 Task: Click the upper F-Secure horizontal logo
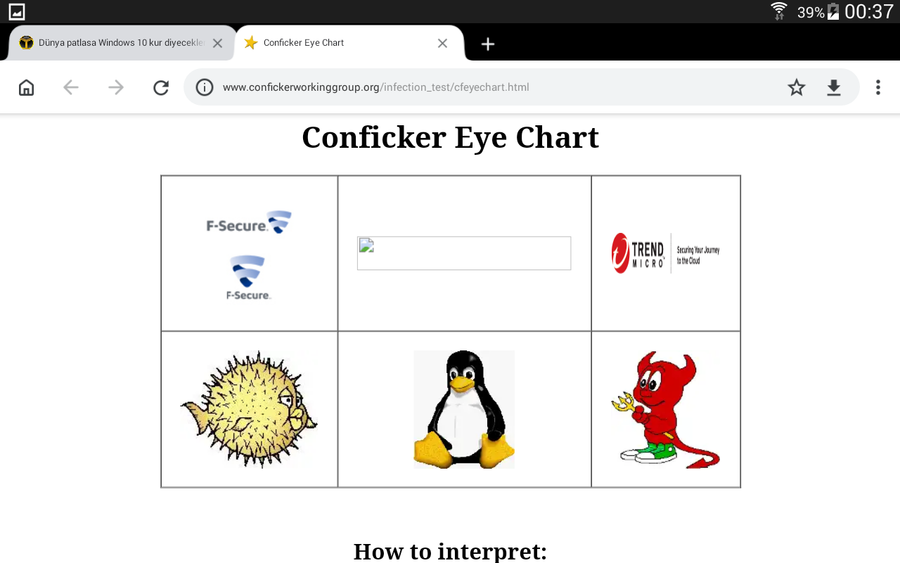[x=249, y=222]
